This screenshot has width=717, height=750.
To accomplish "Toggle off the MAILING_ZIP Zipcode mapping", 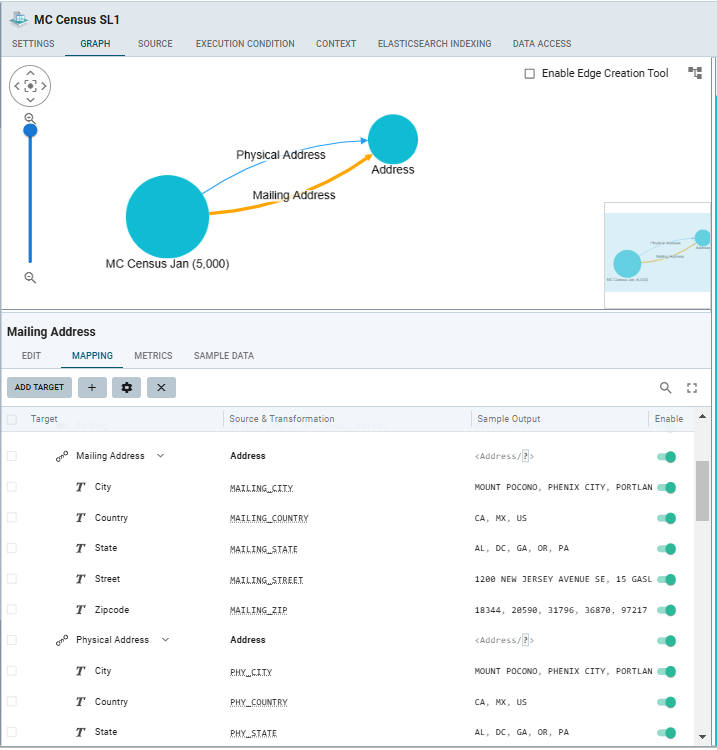I will [666, 610].
